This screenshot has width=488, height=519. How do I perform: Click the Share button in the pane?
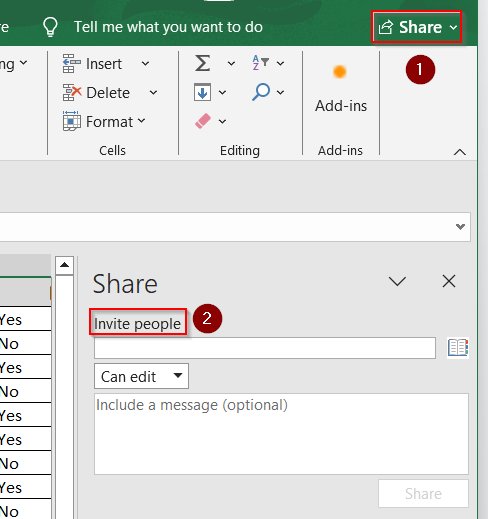[x=423, y=494]
